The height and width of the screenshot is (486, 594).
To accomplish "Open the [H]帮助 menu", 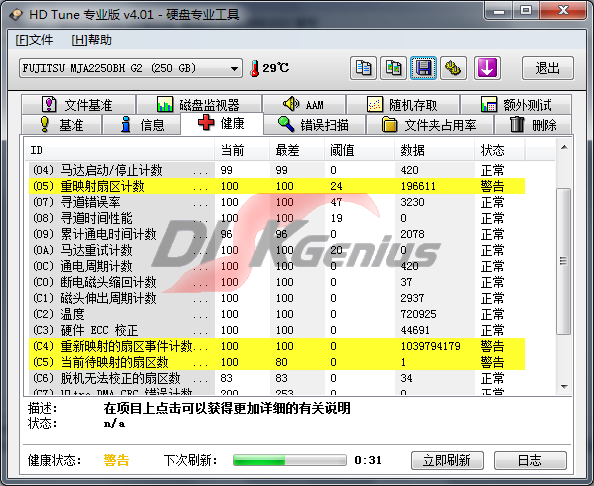I will click(91, 40).
